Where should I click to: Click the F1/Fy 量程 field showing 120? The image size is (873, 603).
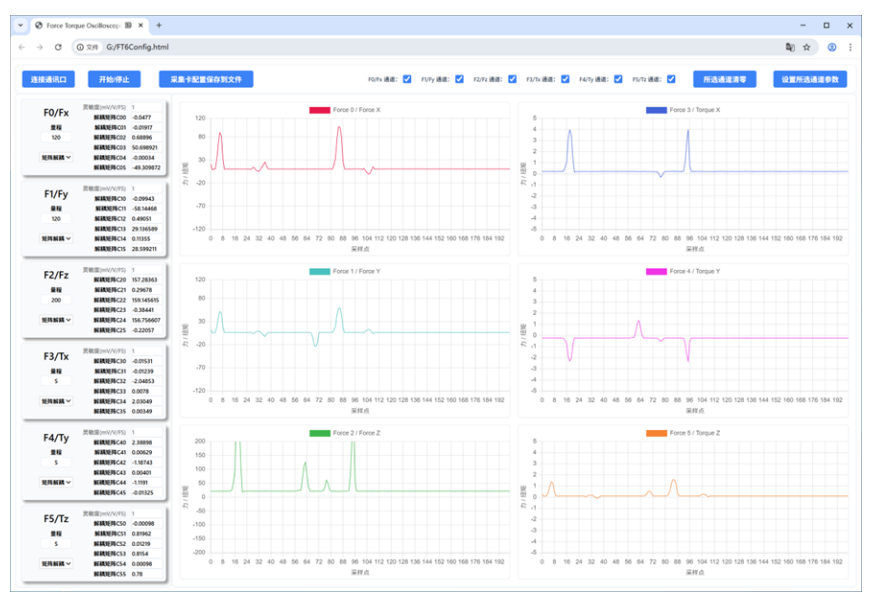pyautogui.click(x=56, y=219)
